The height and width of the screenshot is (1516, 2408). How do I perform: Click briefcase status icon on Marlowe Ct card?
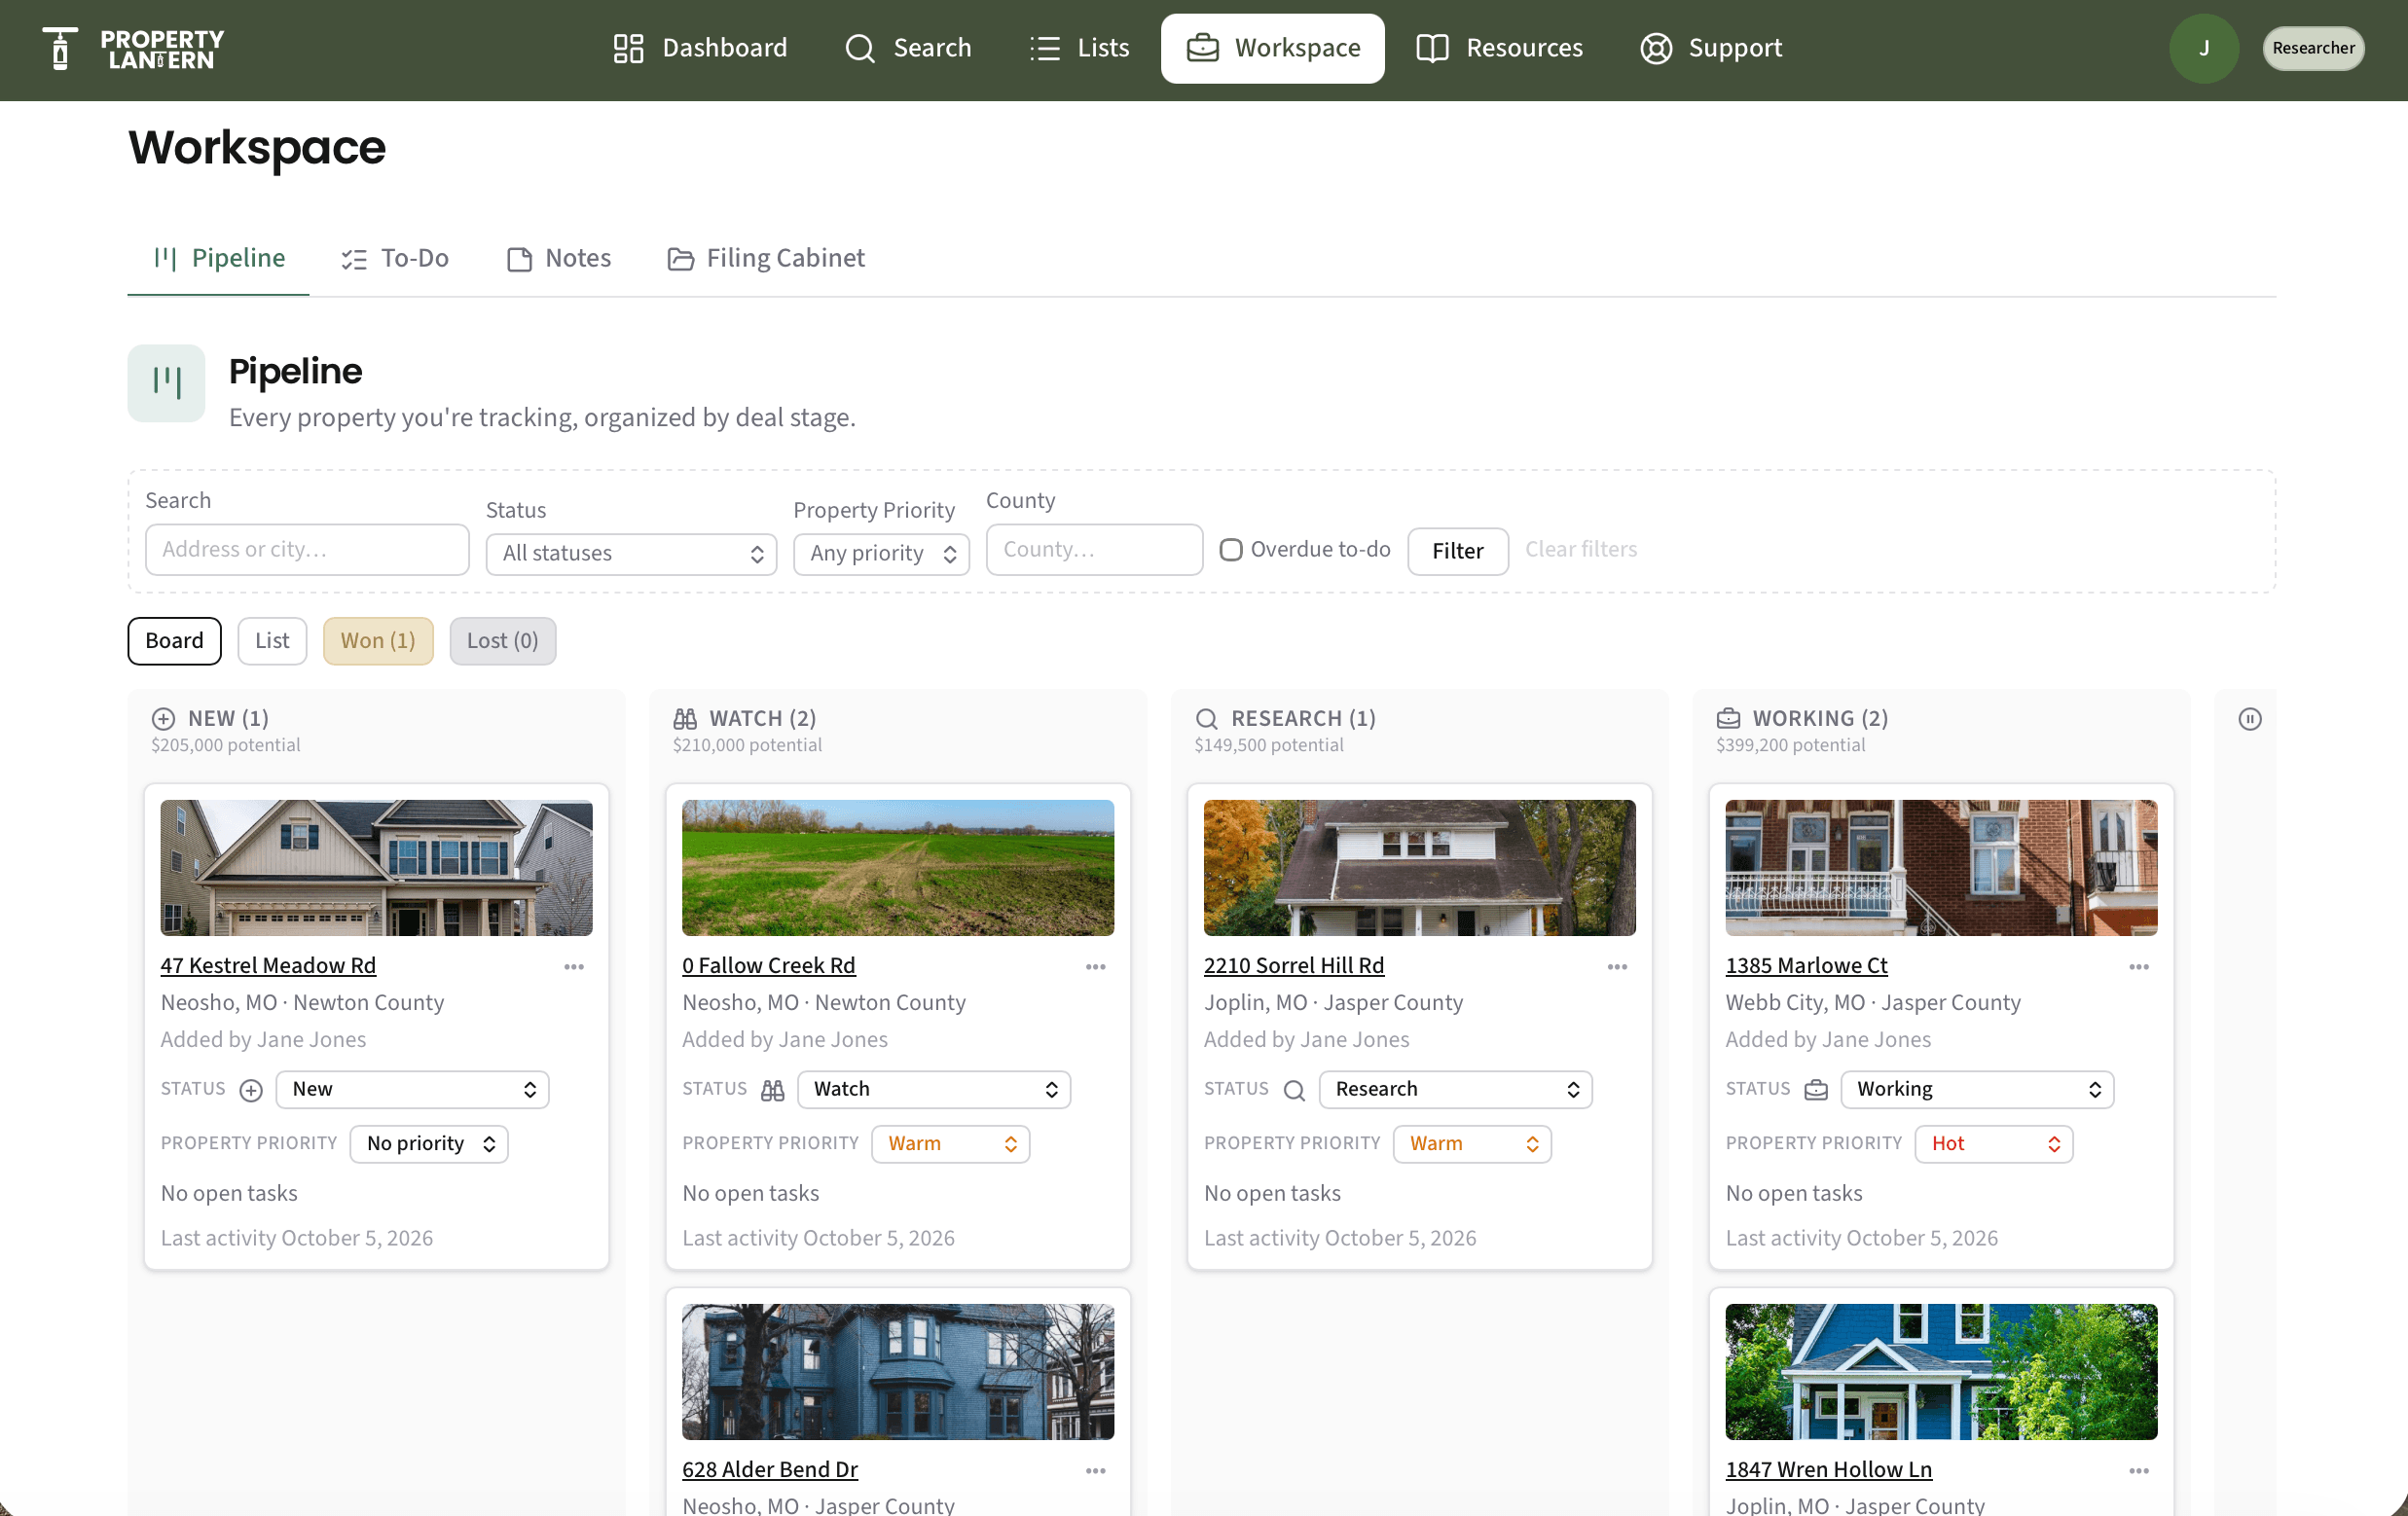[1817, 1090]
